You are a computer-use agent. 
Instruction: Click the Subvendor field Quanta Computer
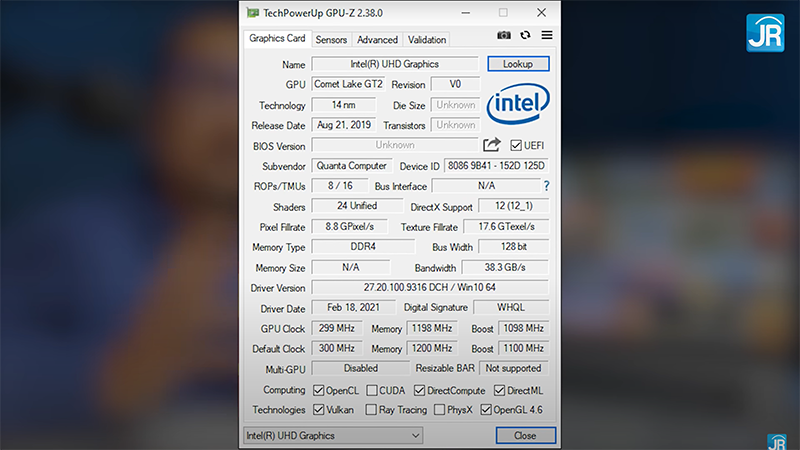tap(352, 166)
